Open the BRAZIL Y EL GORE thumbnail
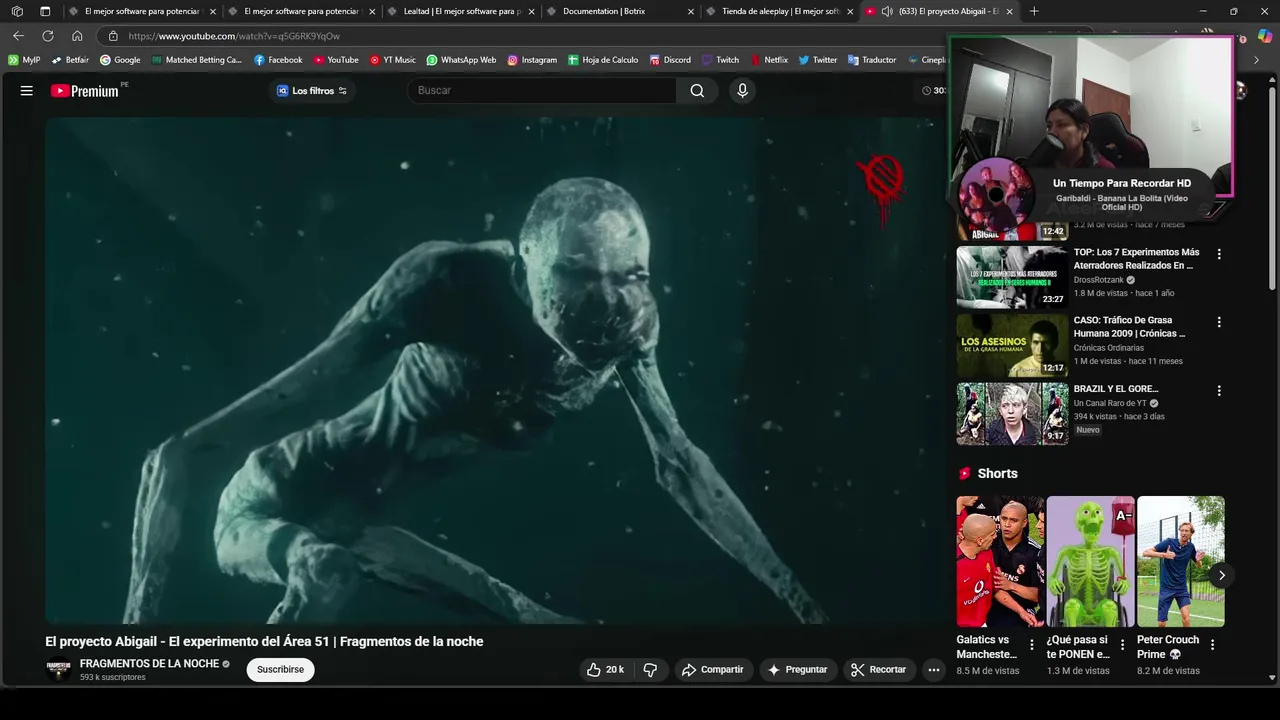Image resolution: width=1280 pixels, height=720 pixels. tap(1012, 413)
